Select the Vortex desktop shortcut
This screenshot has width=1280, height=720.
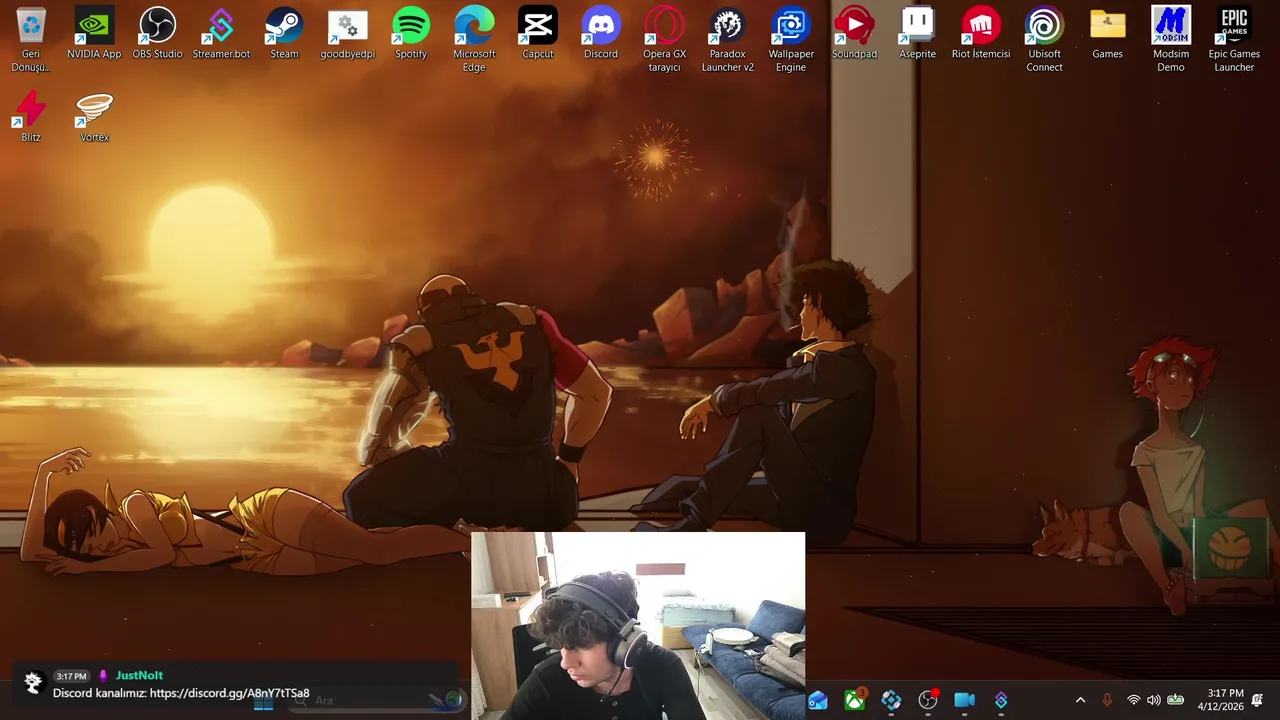coord(94,117)
